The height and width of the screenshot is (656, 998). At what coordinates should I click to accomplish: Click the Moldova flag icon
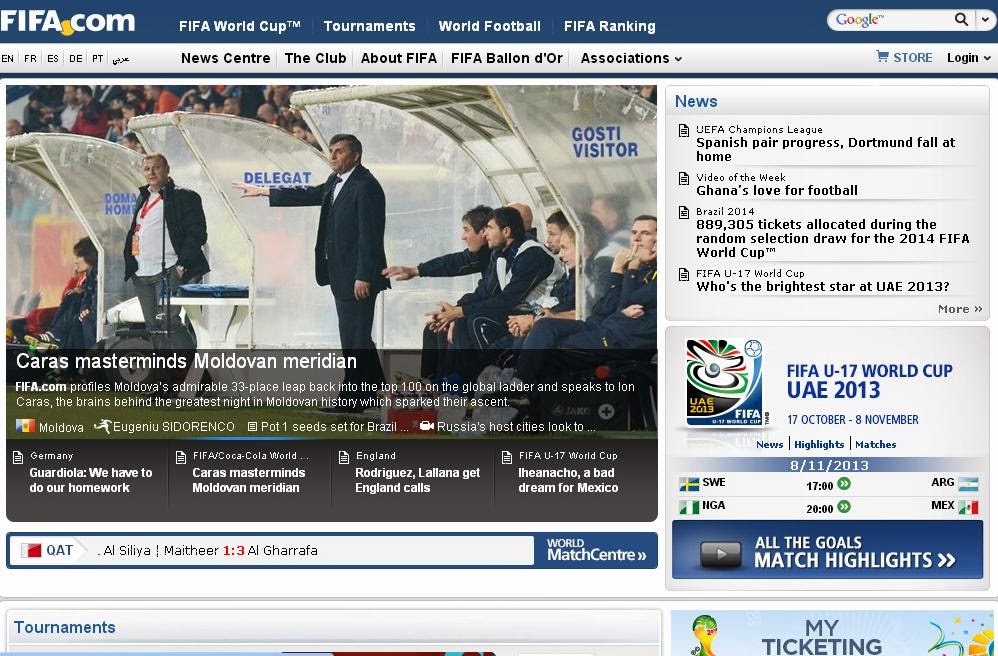[x=25, y=426]
